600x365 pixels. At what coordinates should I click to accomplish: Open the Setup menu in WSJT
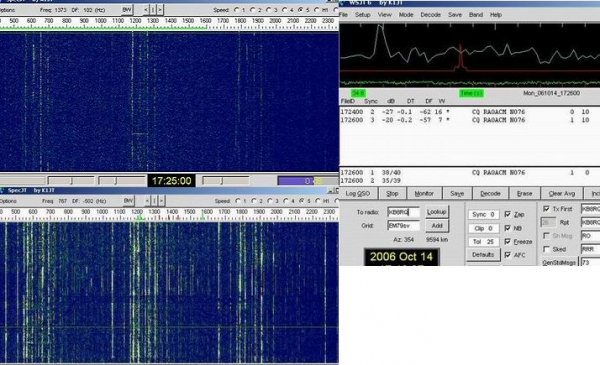(x=362, y=15)
